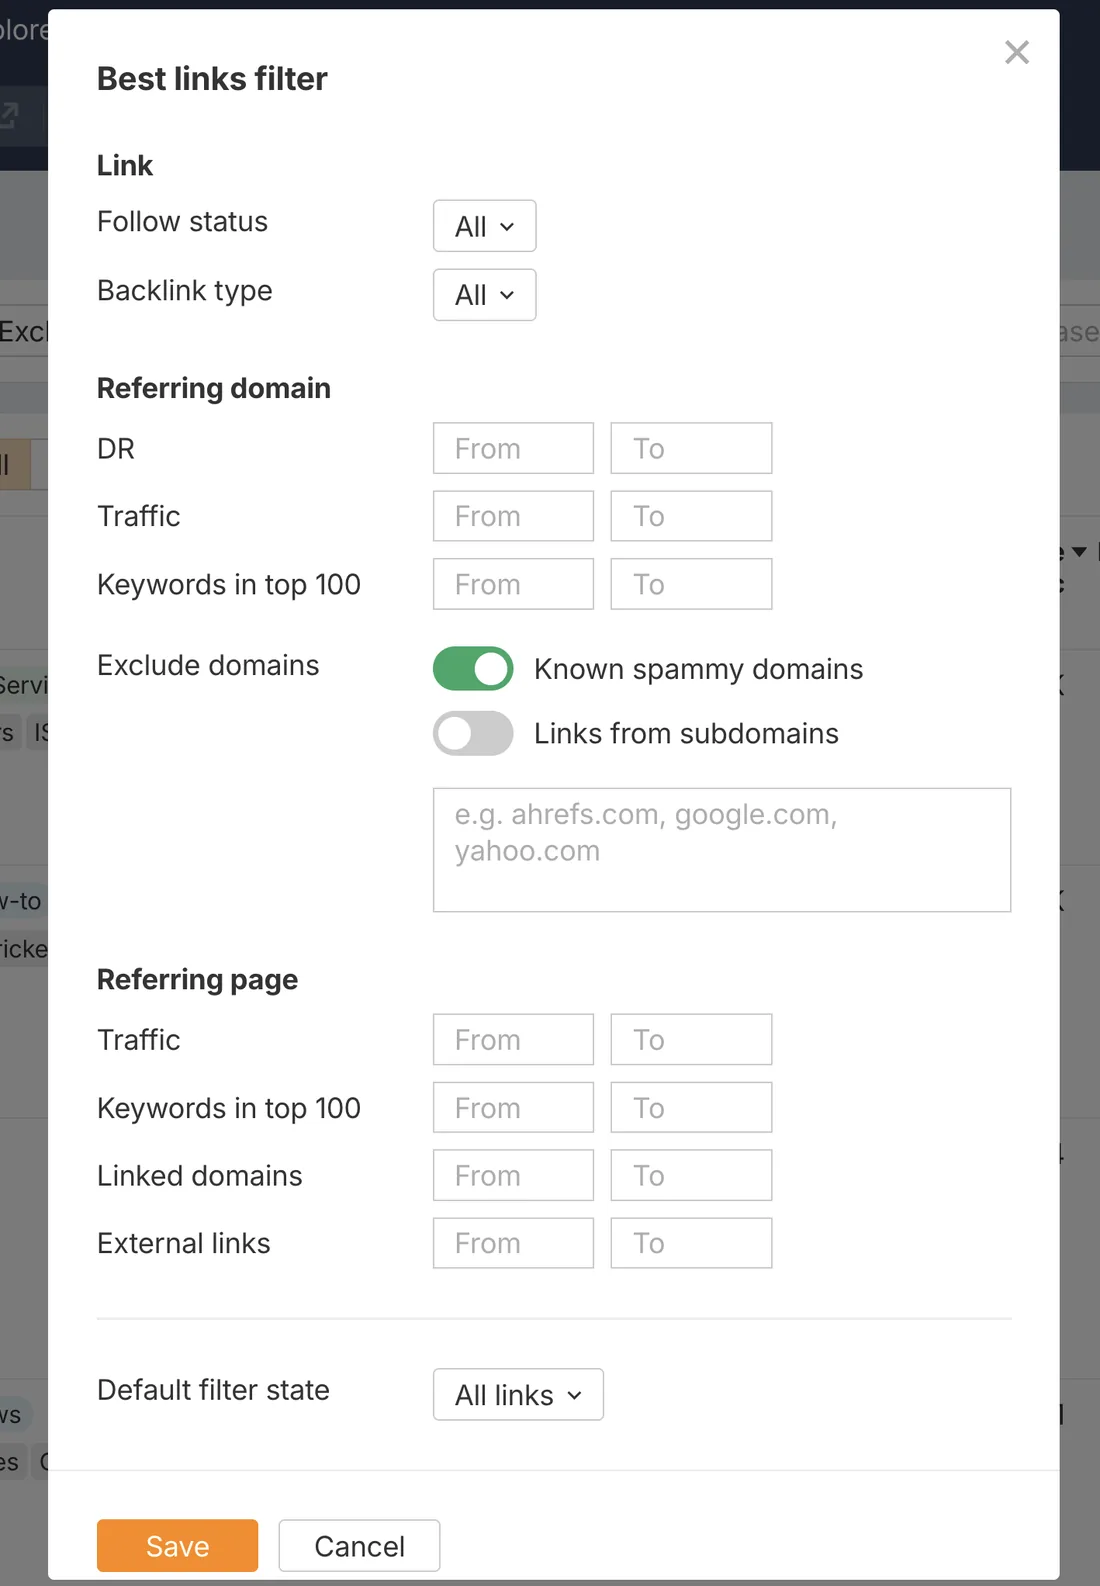Focus Referring page Traffic From field
This screenshot has height=1586, width=1100.
coord(513,1040)
